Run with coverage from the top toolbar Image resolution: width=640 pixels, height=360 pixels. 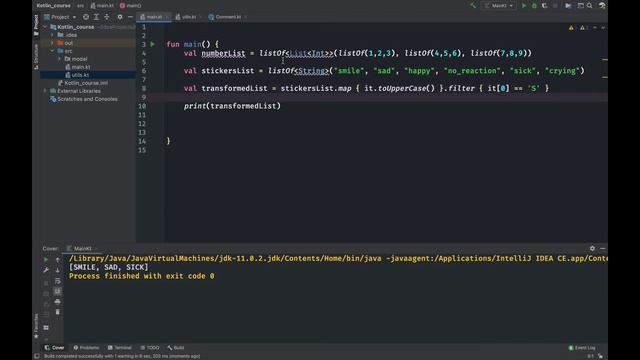point(544,6)
